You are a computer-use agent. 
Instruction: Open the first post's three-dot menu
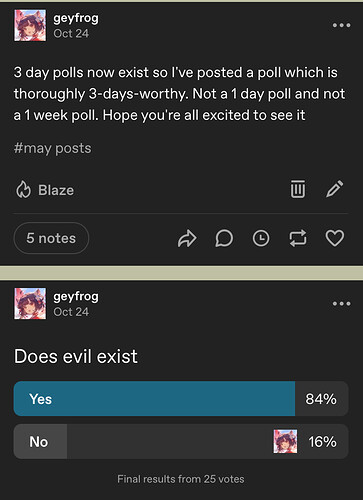tap(341, 25)
